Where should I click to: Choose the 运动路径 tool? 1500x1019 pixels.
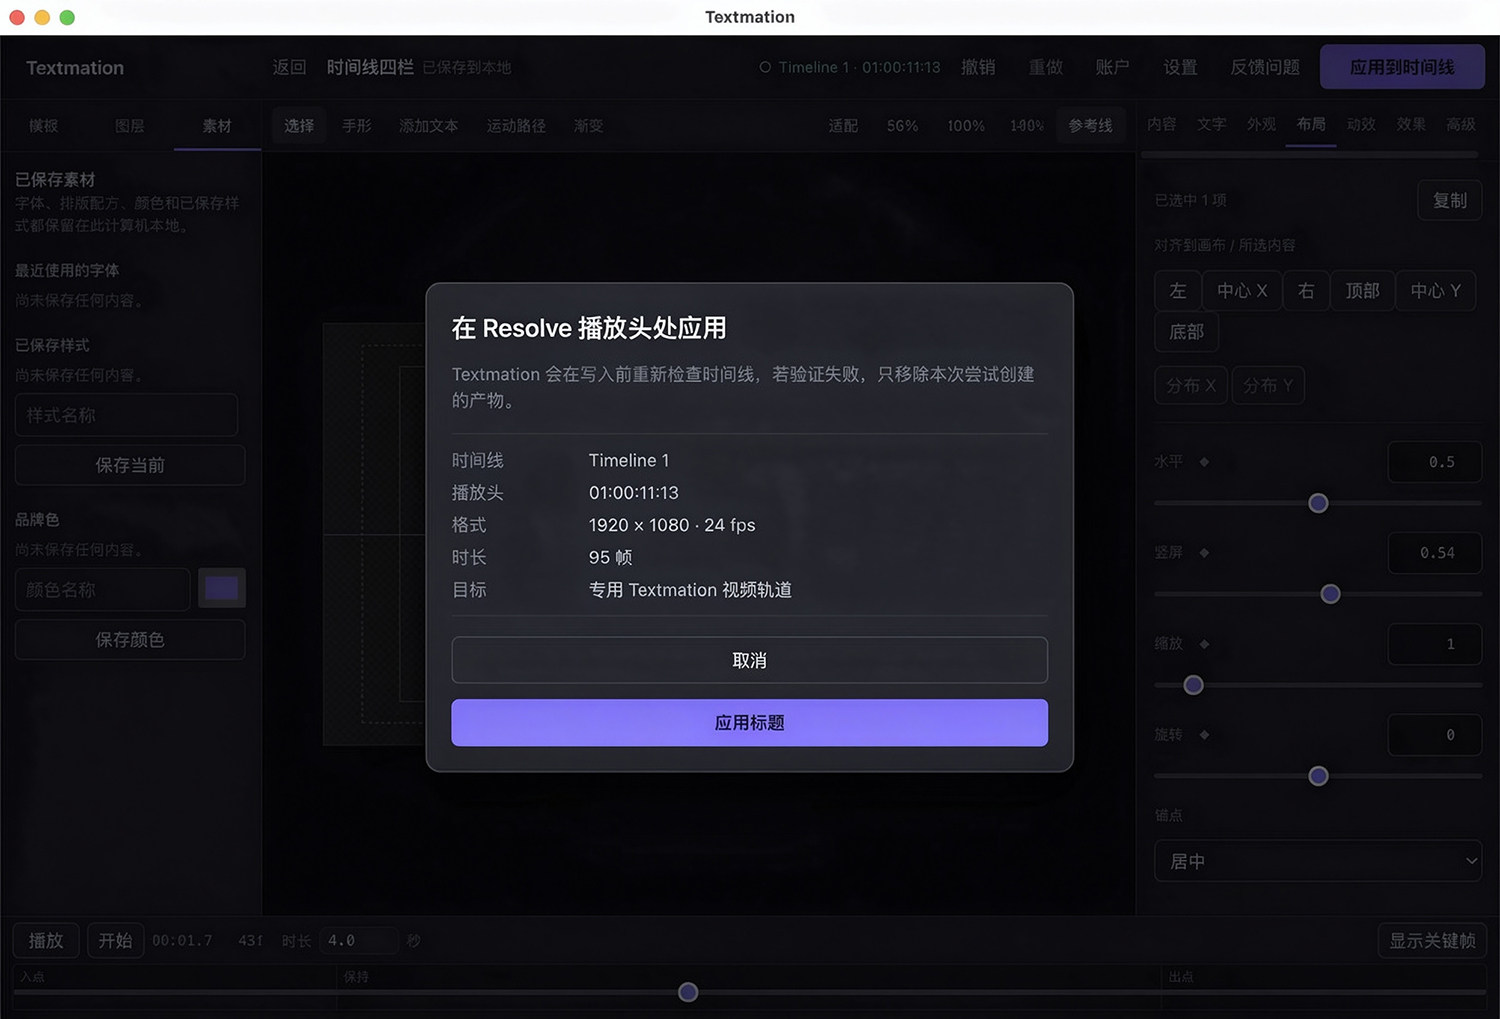(x=516, y=126)
